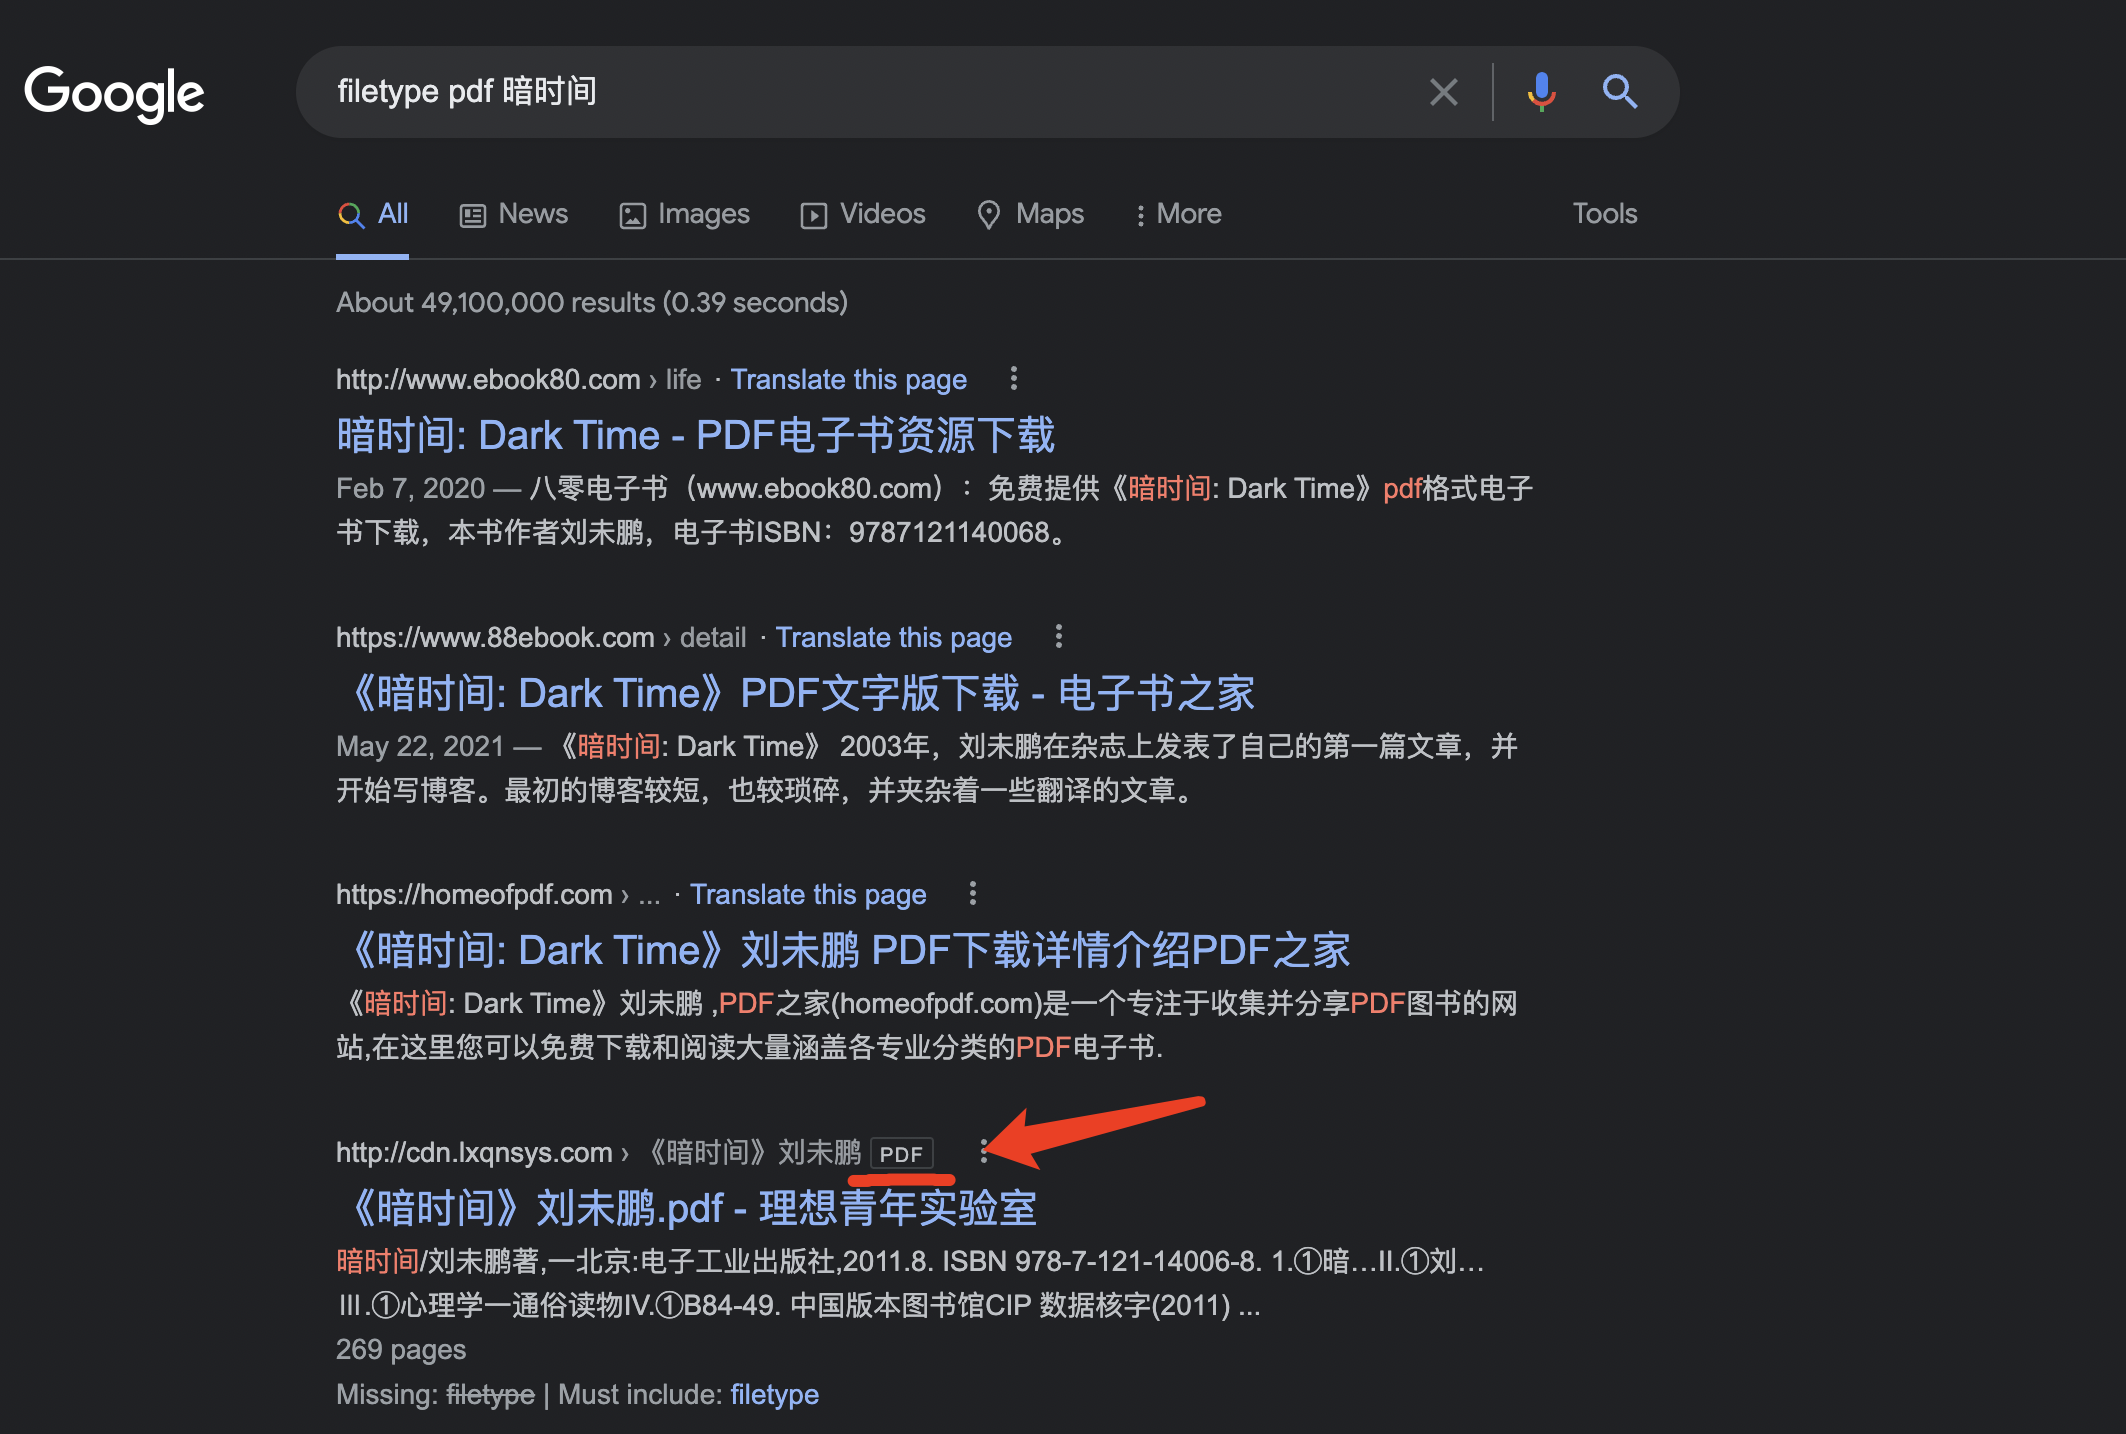The width and height of the screenshot is (2126, 1434).
Task: Click the Google logo
Action: point(113,92)
